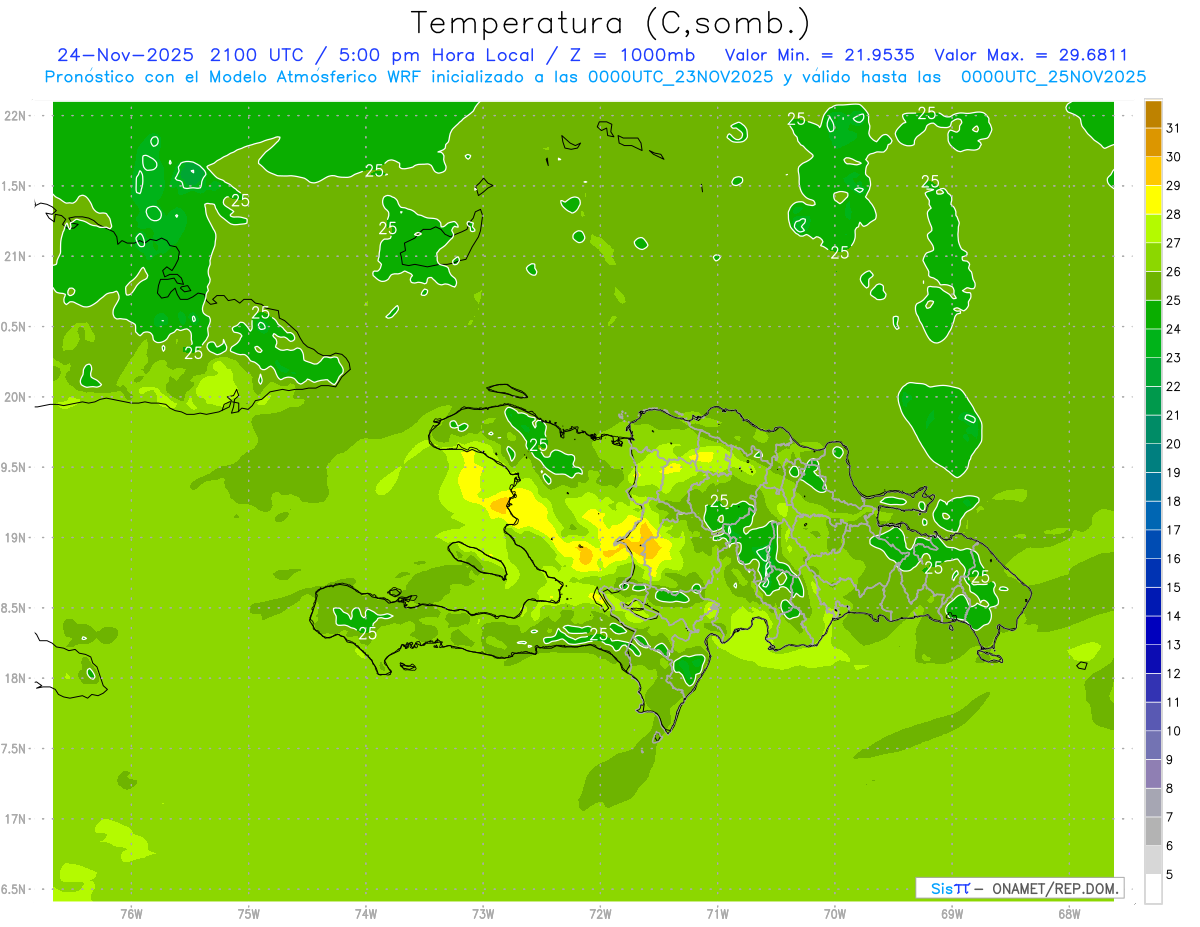Click the "ONAMET/REP.DOM." credit label
Screen dimensions: 1200x927
pos(1055,888)
